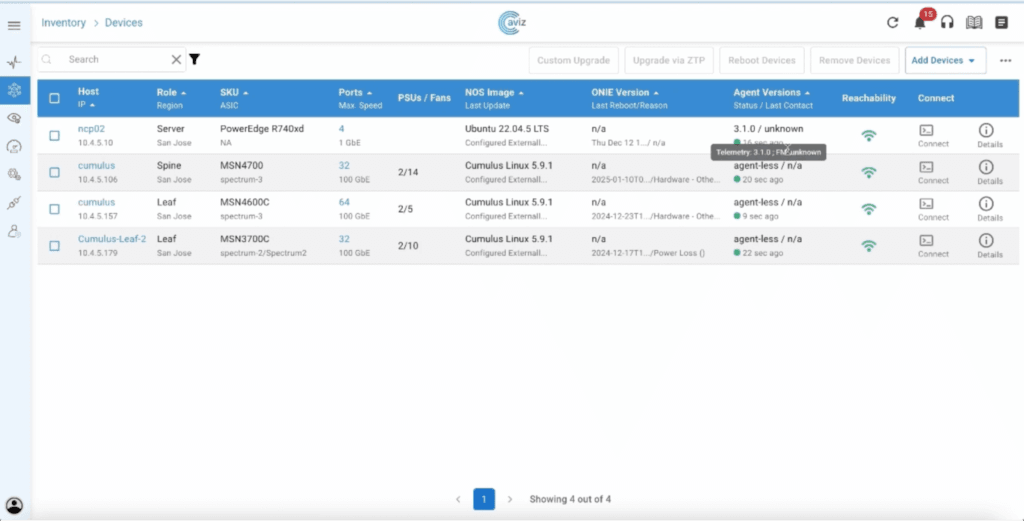Open the Cumulus-Leaf-2 host link

click(112, 239)
